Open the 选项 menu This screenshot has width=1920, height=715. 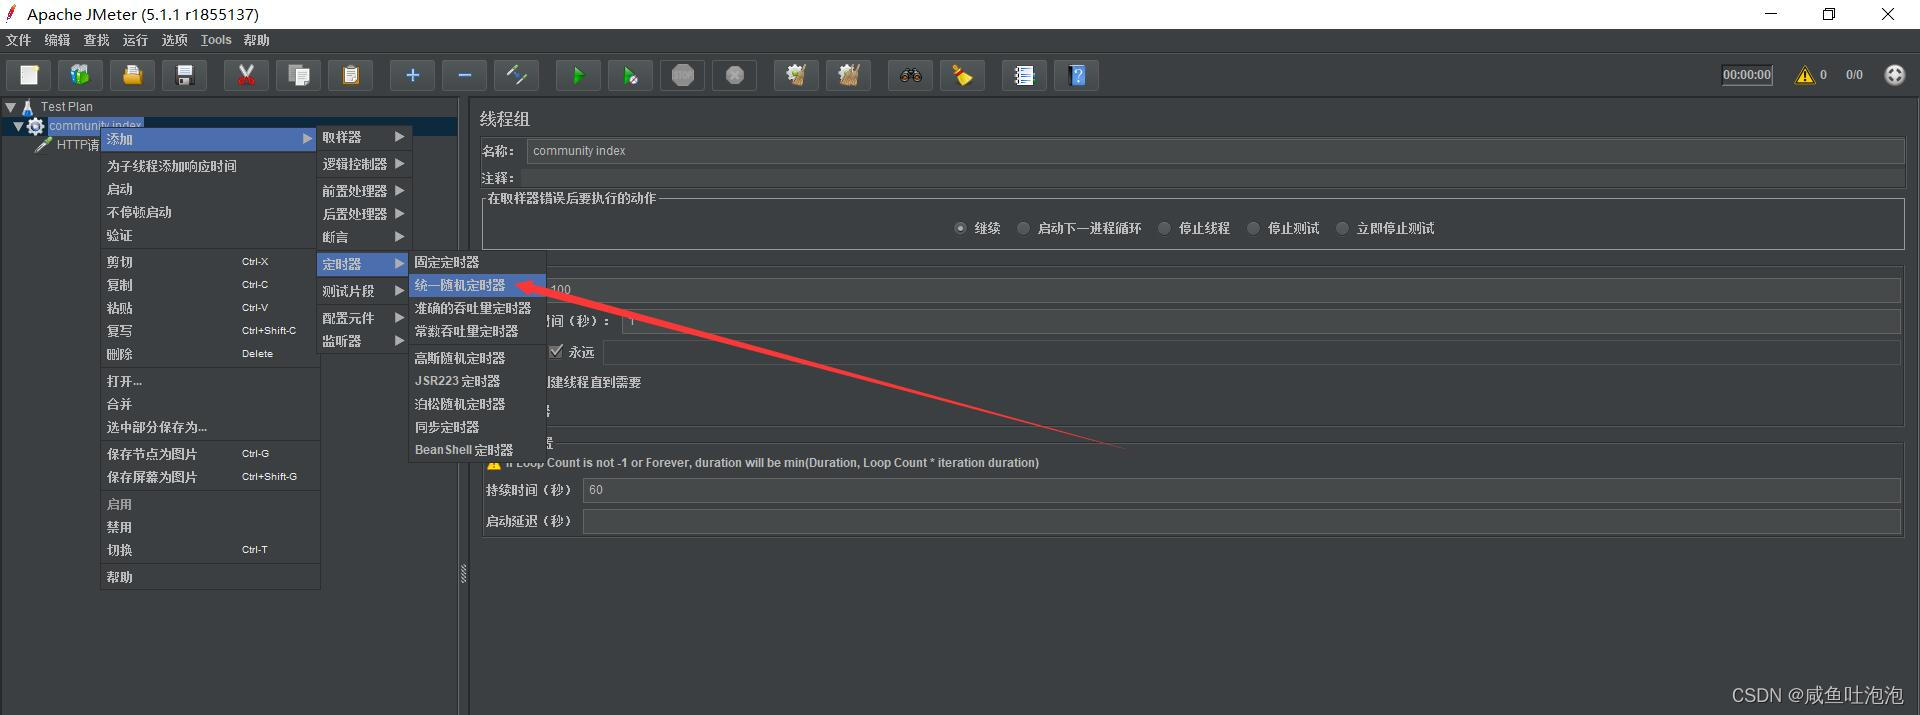pos(174,40)
